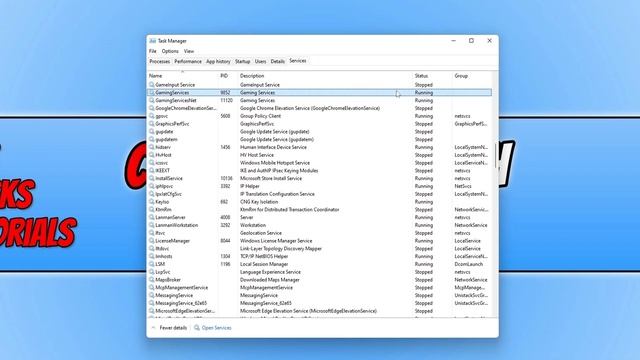Click the icon beside GraphicsPerfSvc
640x360 pixels.
(152, 124)
